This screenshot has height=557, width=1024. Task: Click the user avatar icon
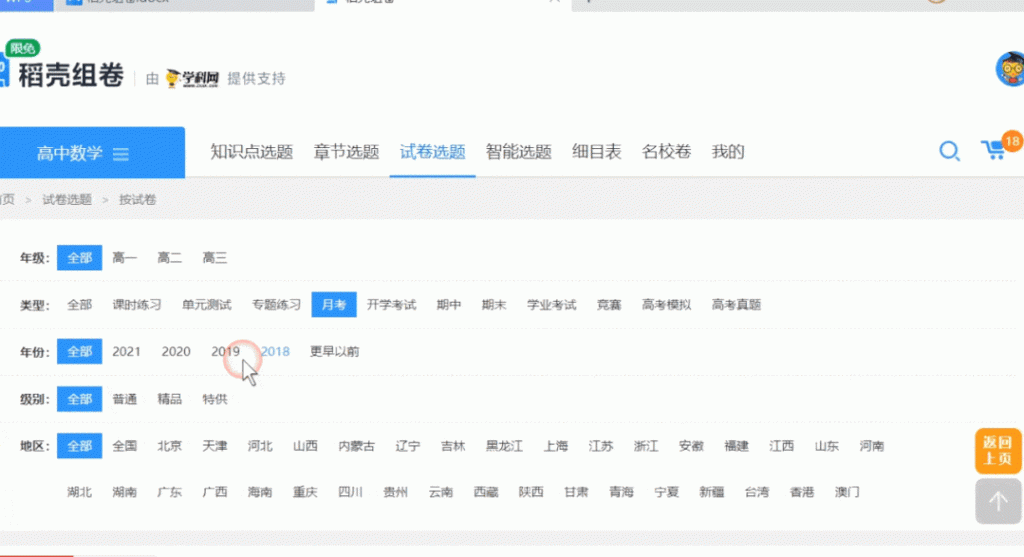[1010, 68]
